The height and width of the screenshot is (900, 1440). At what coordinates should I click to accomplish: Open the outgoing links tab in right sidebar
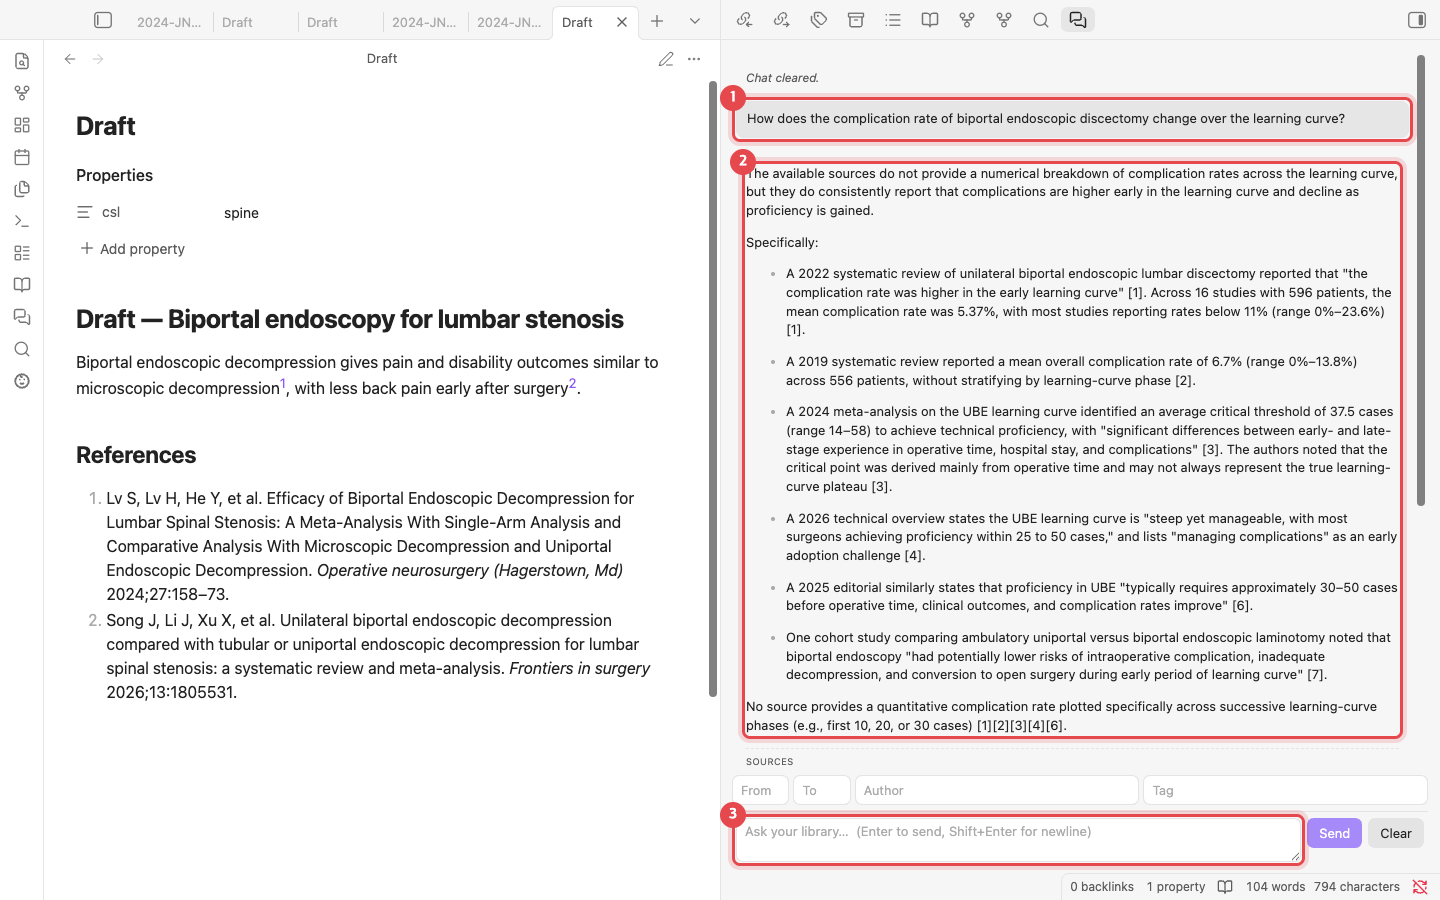click(x=782, y=20)
